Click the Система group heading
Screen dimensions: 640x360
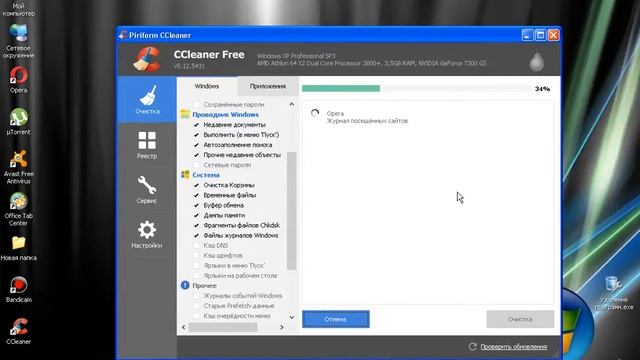206,175
